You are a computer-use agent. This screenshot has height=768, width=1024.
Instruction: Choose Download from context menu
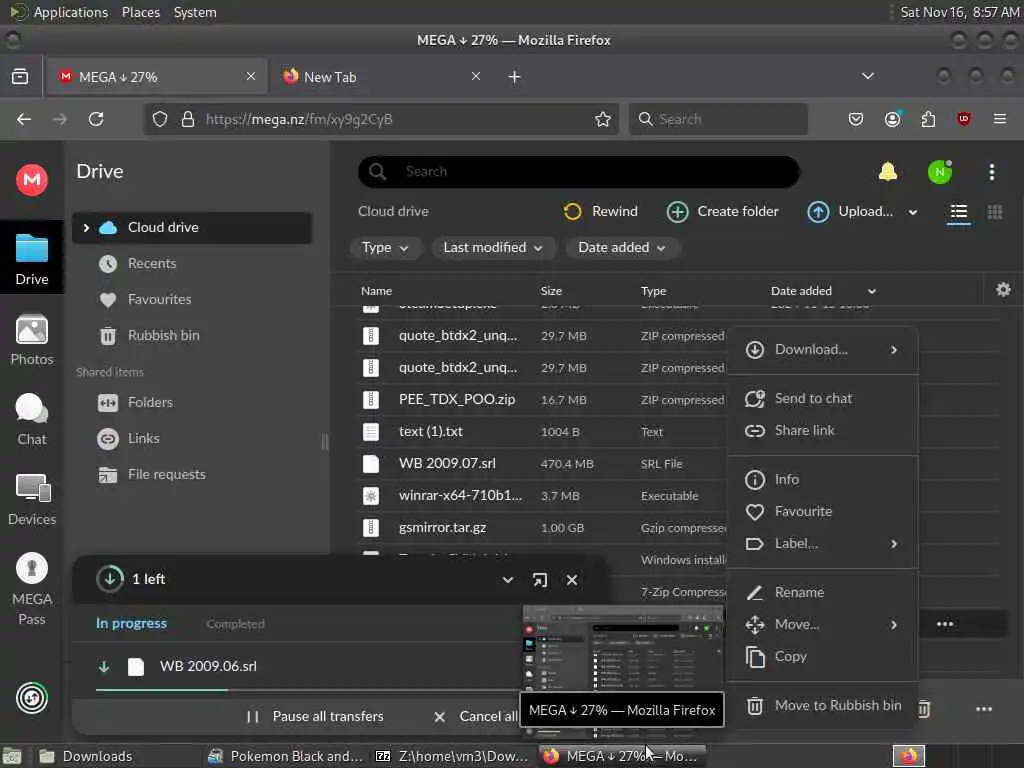[x=822, y=349]
